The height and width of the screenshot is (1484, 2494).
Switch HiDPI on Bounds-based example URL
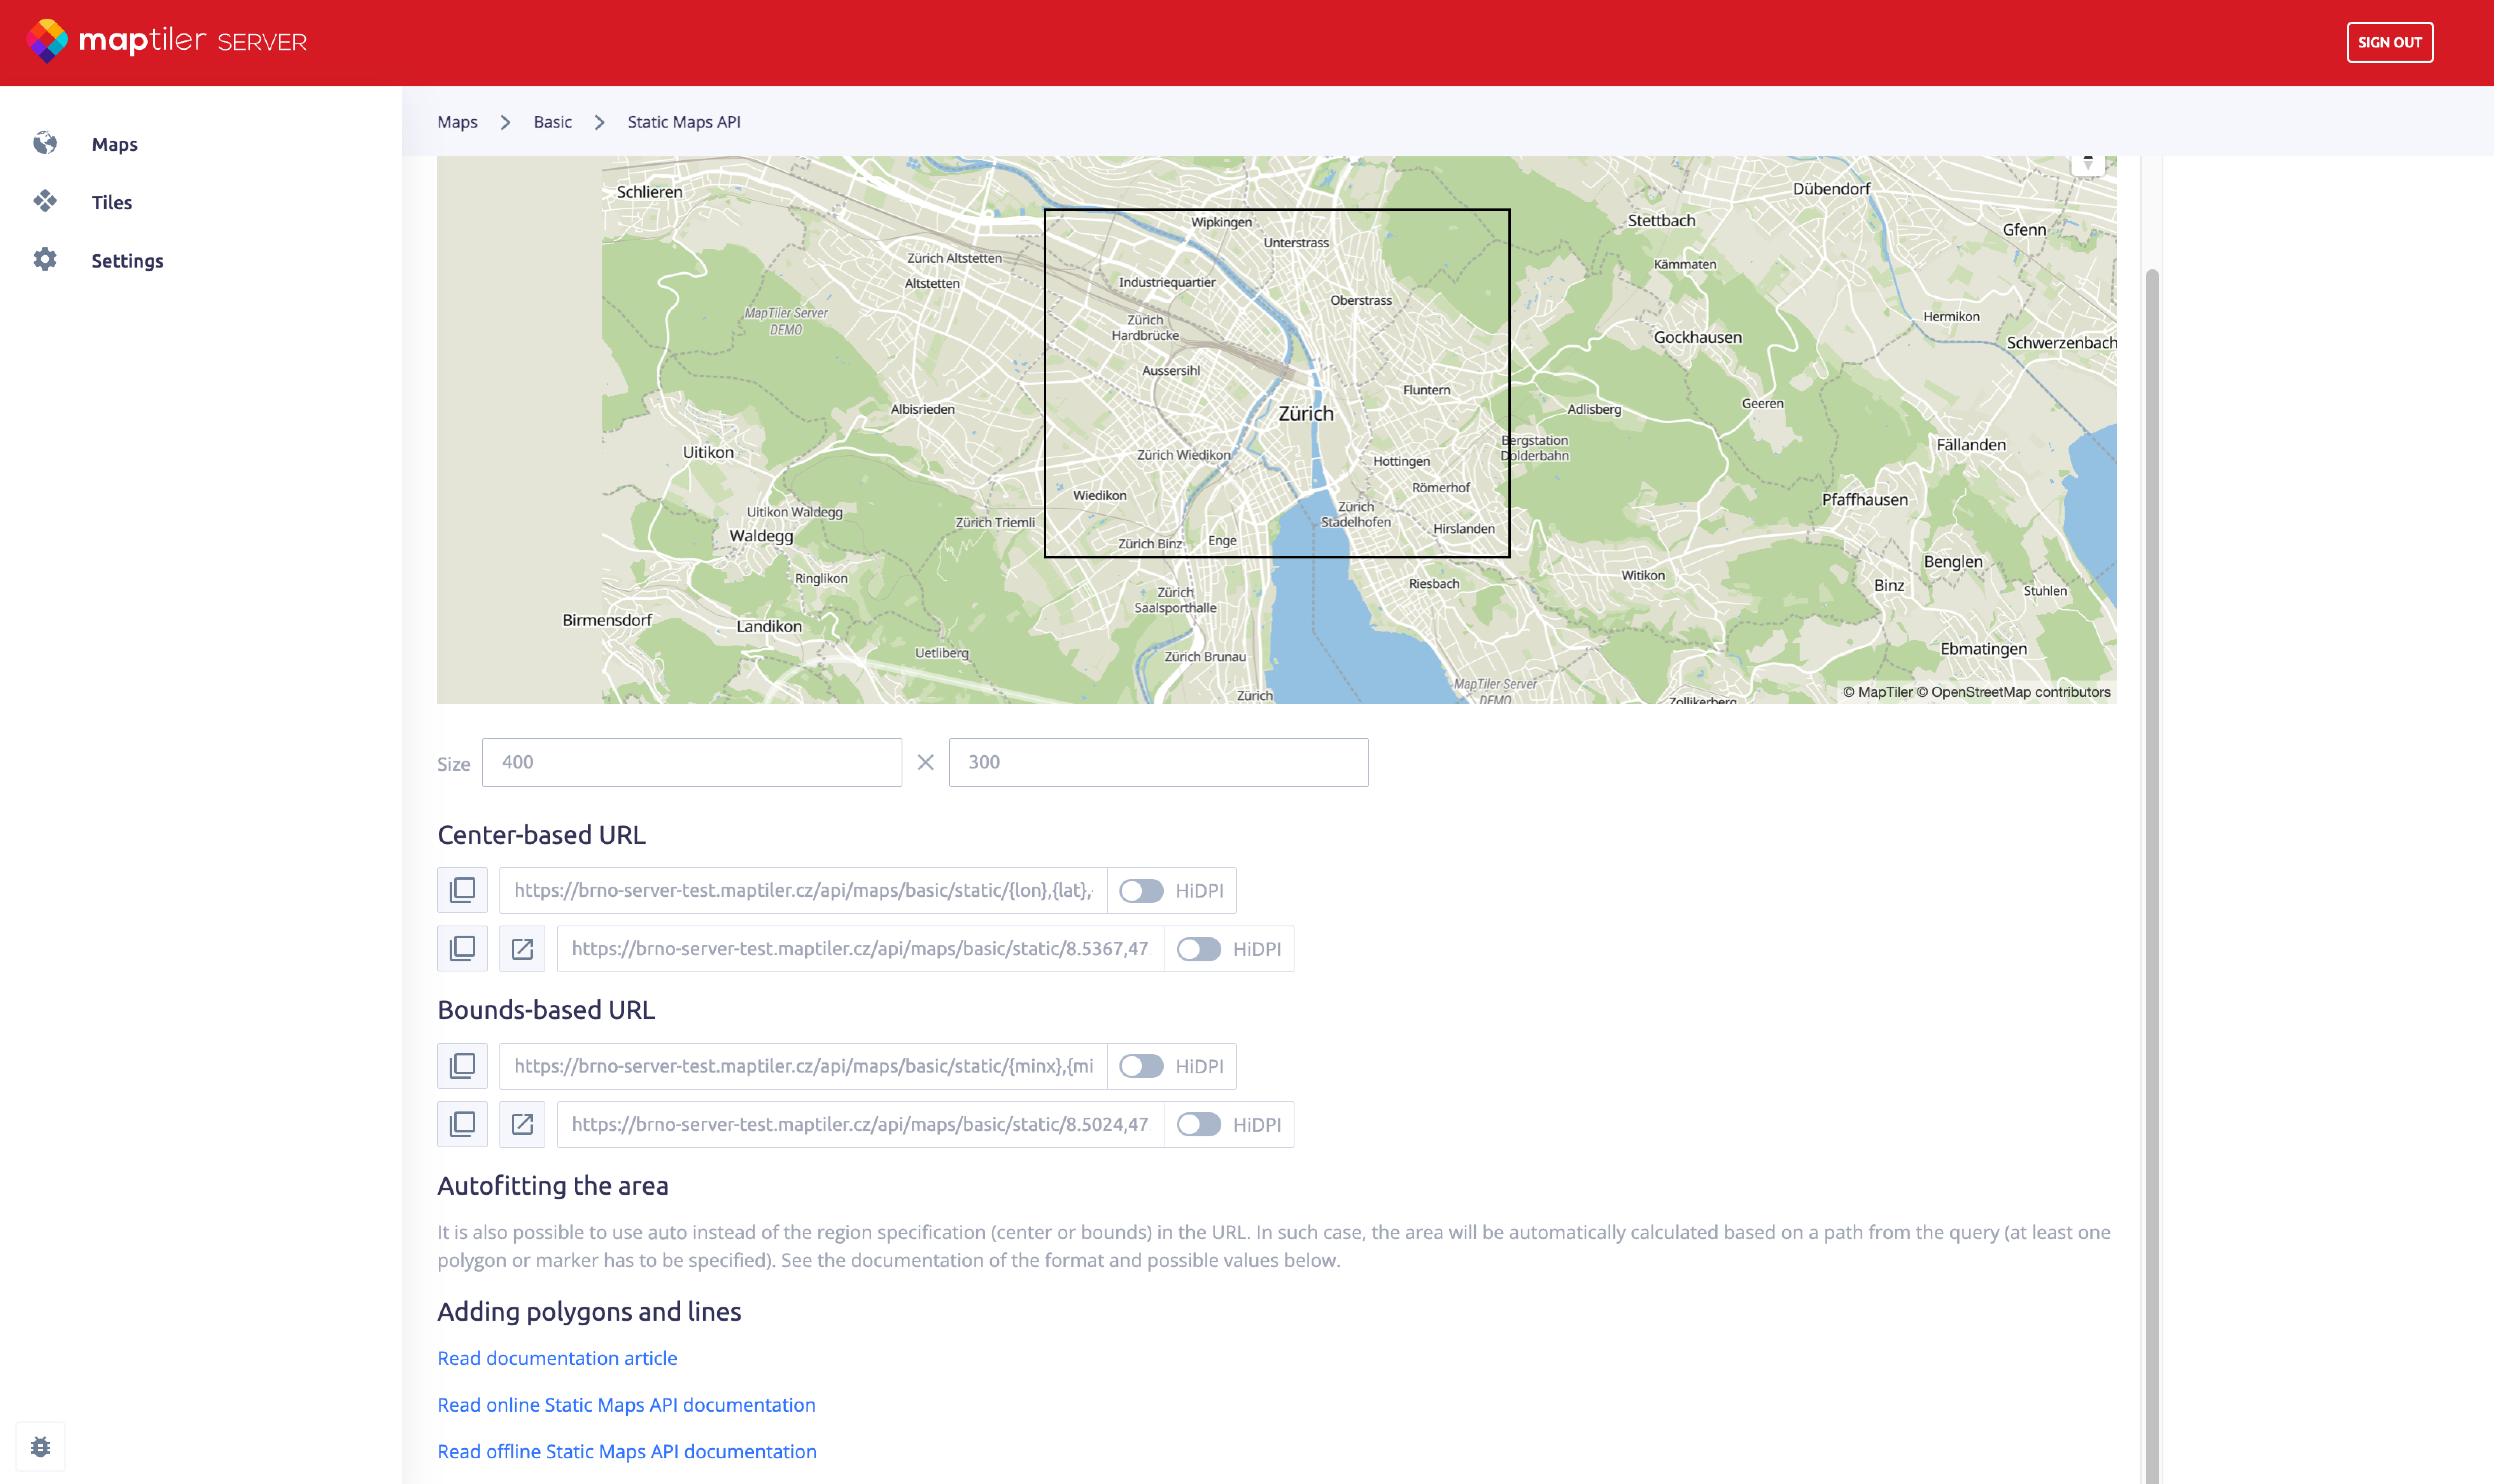coord(1198,1124)
